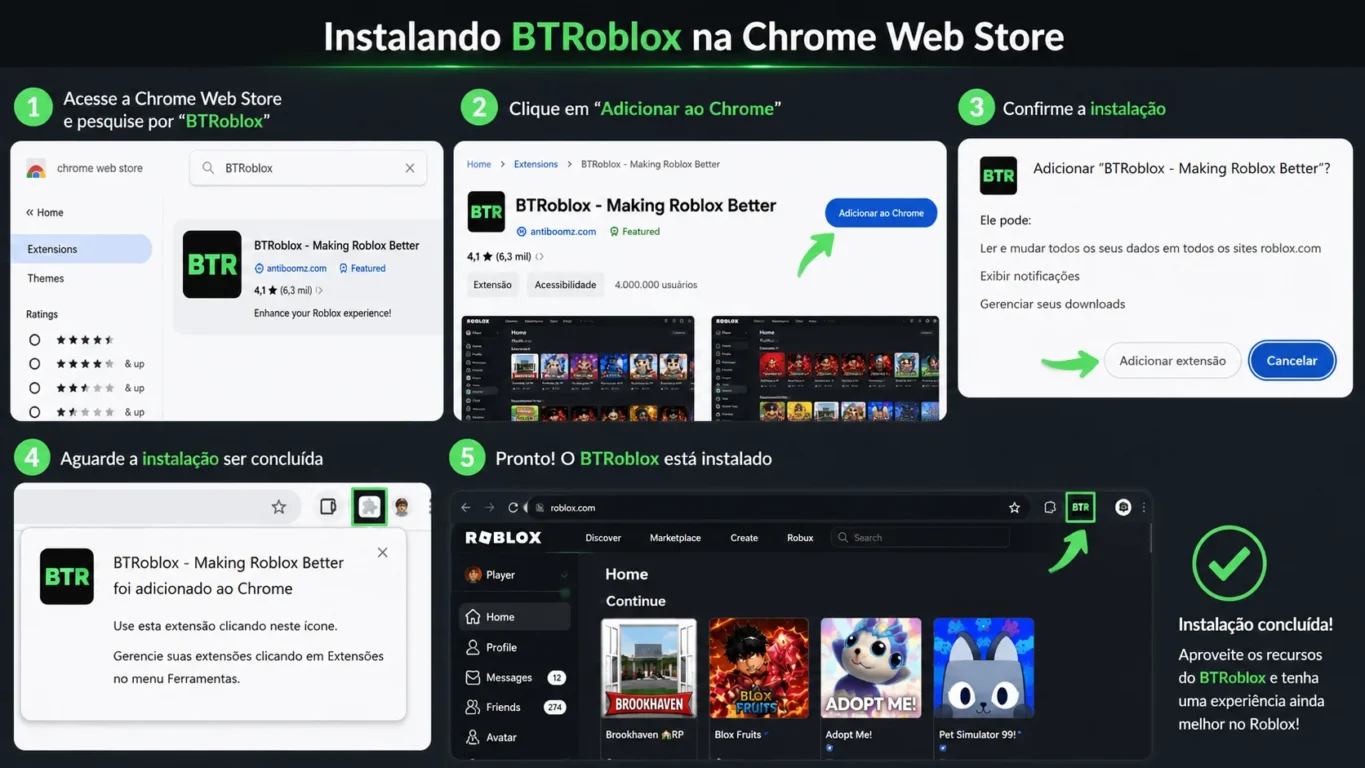Choose the 4.5-star rating radio option
The image size is (1365, 768).
[x=35, y=340]
